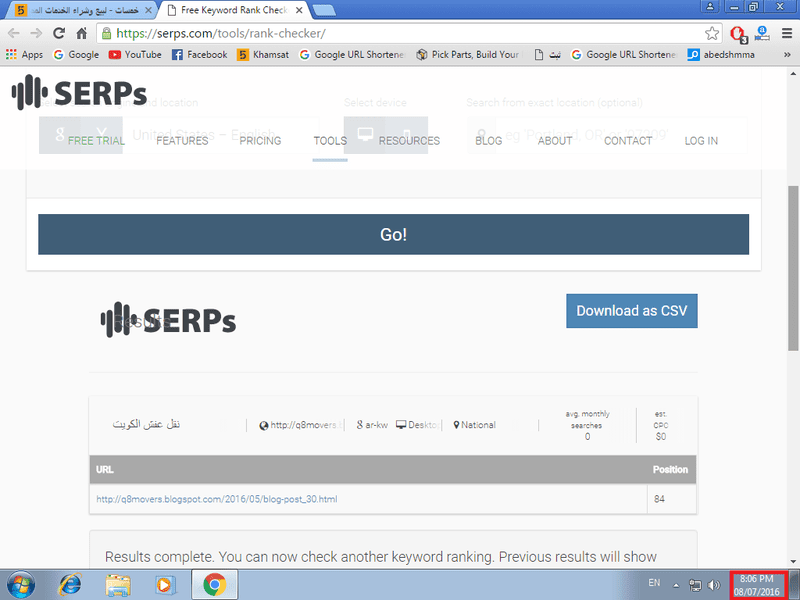This screenshot has width=800, height=600.
Task: Open the TOOLS nav item
Action: pyautogui.click(x=330, y=141)
